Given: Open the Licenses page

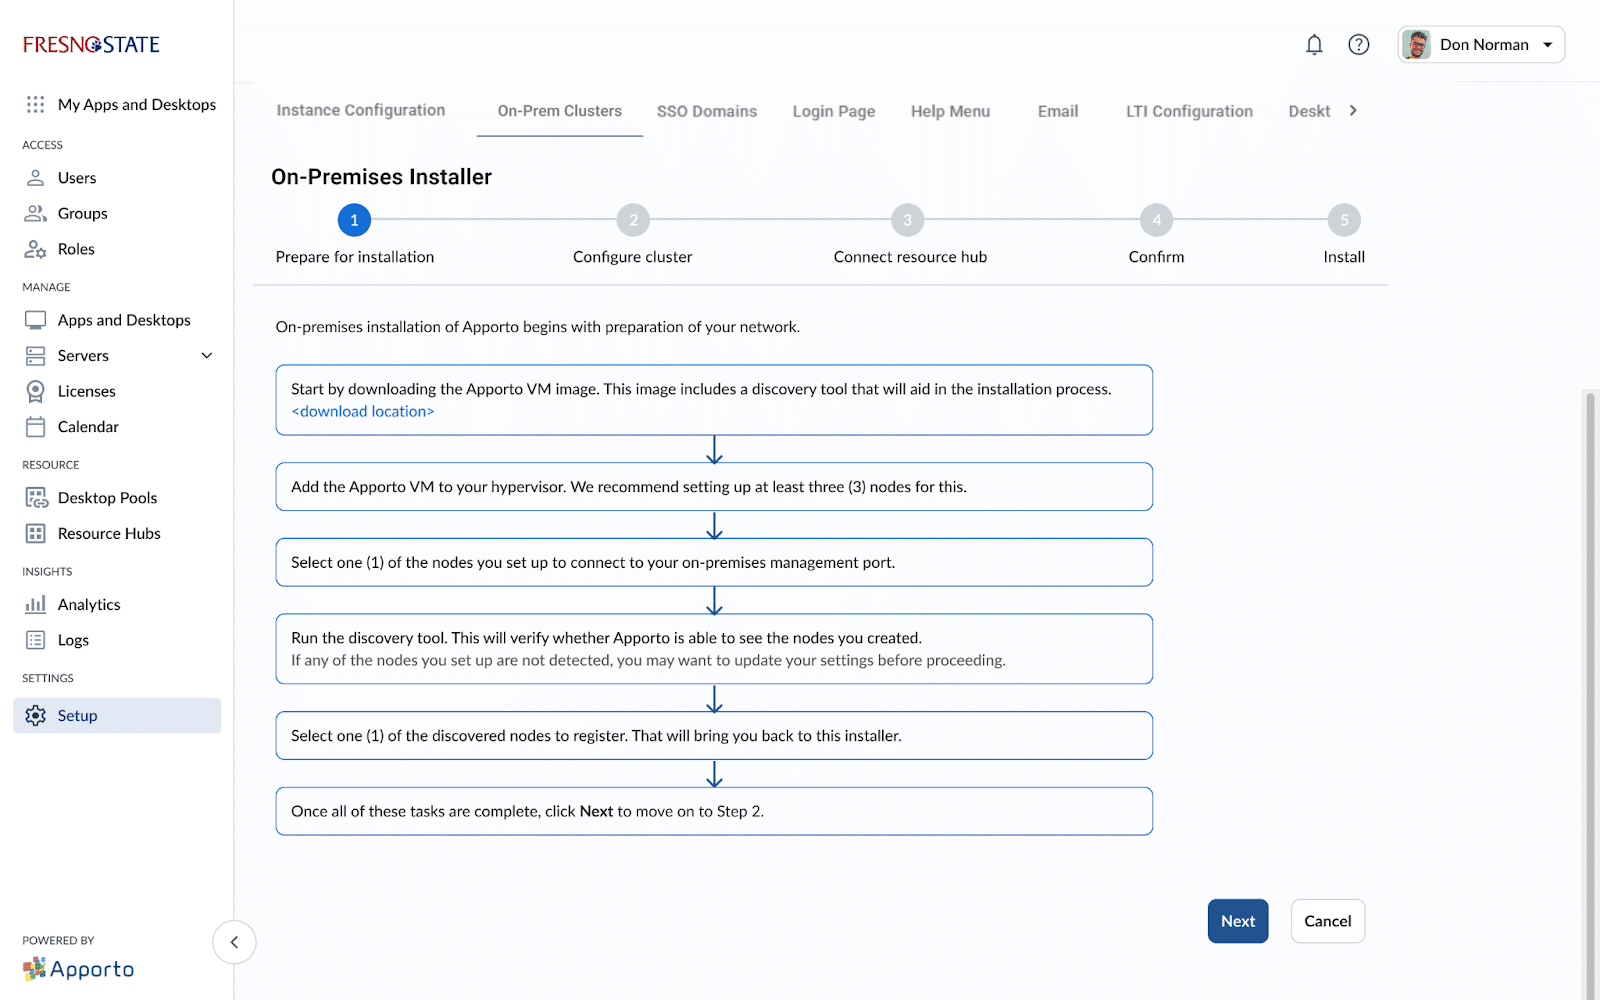Looking at the screenshot, I should 86,391.
